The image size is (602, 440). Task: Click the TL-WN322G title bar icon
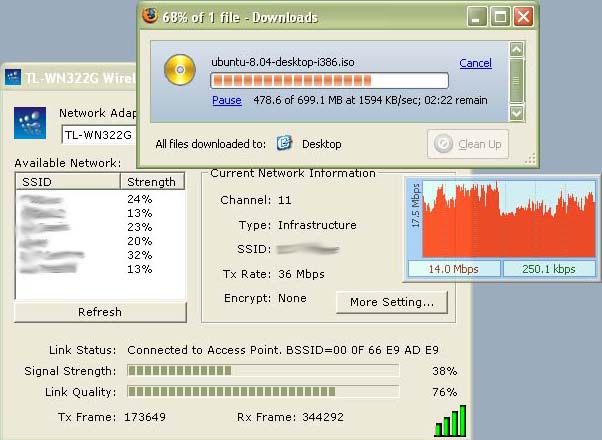click(13, 78)
